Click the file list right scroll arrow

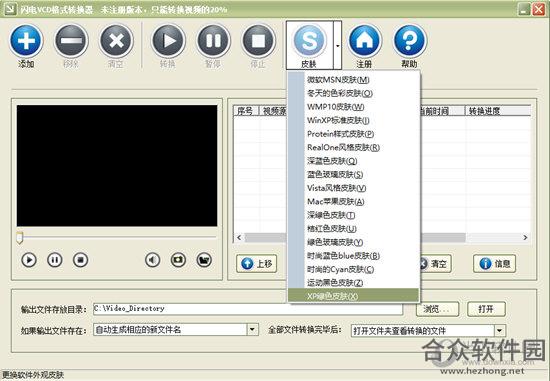pos(525,238)
